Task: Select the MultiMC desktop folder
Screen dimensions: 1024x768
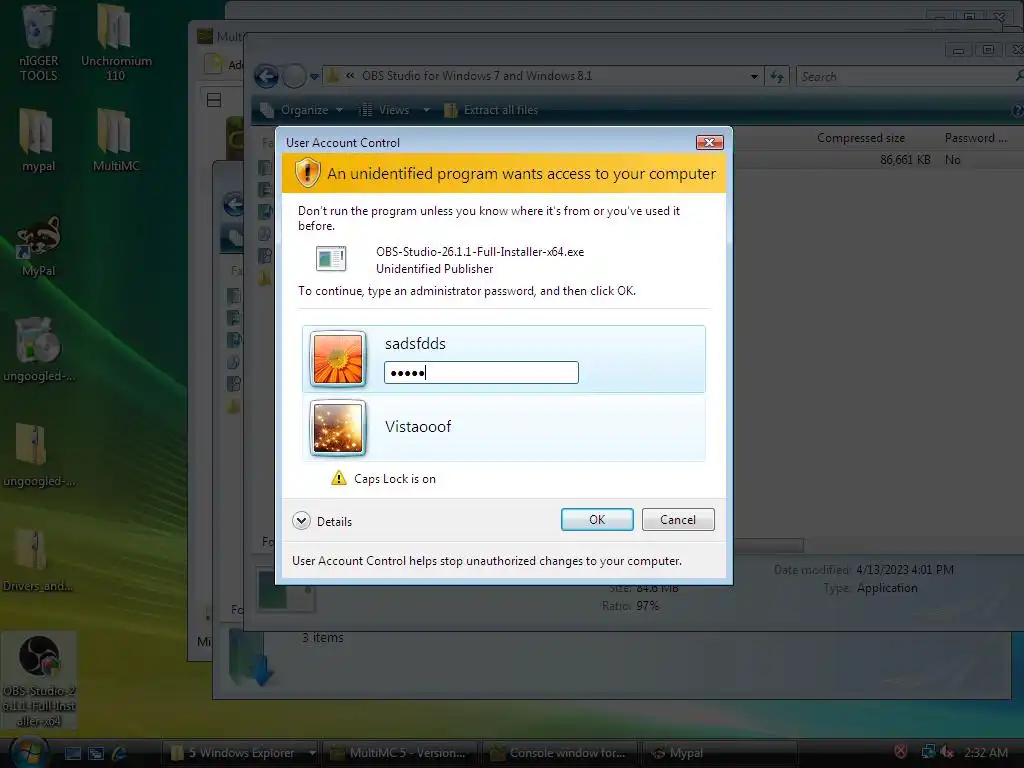Action: point(116,140)
